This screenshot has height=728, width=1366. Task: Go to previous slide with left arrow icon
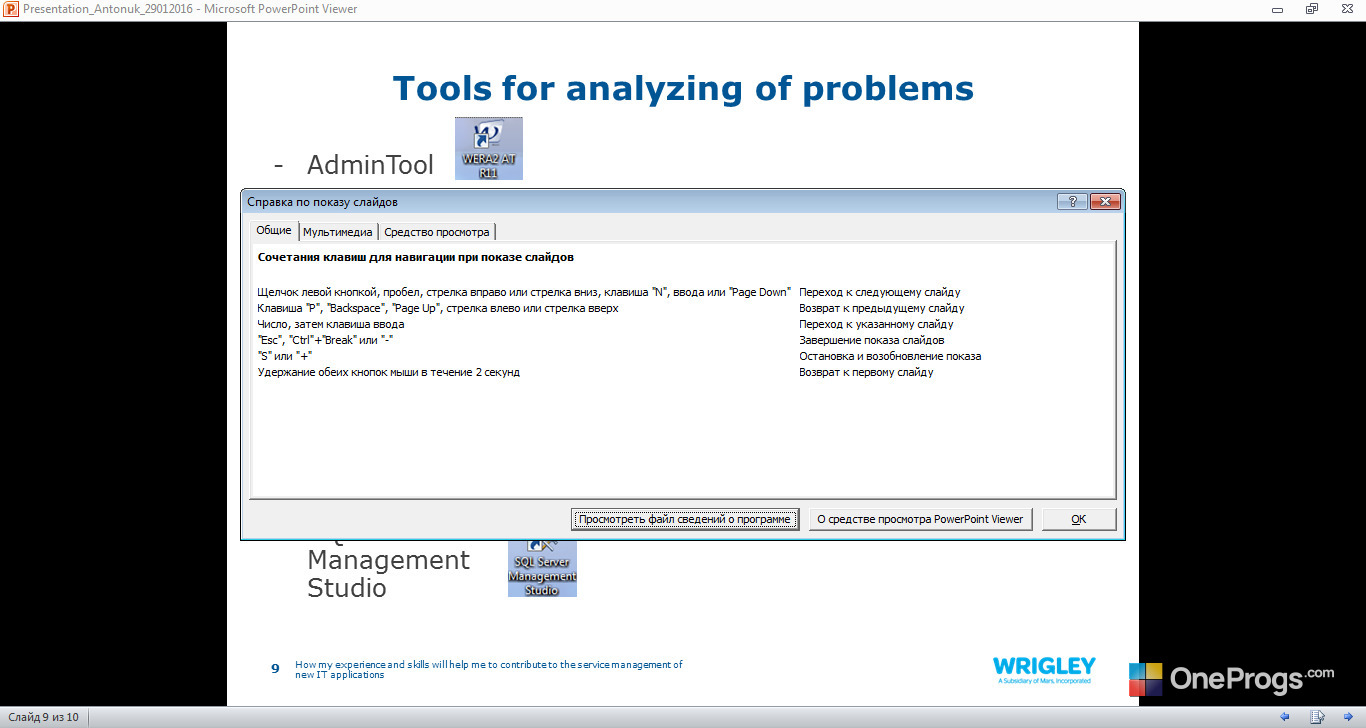1285,717
